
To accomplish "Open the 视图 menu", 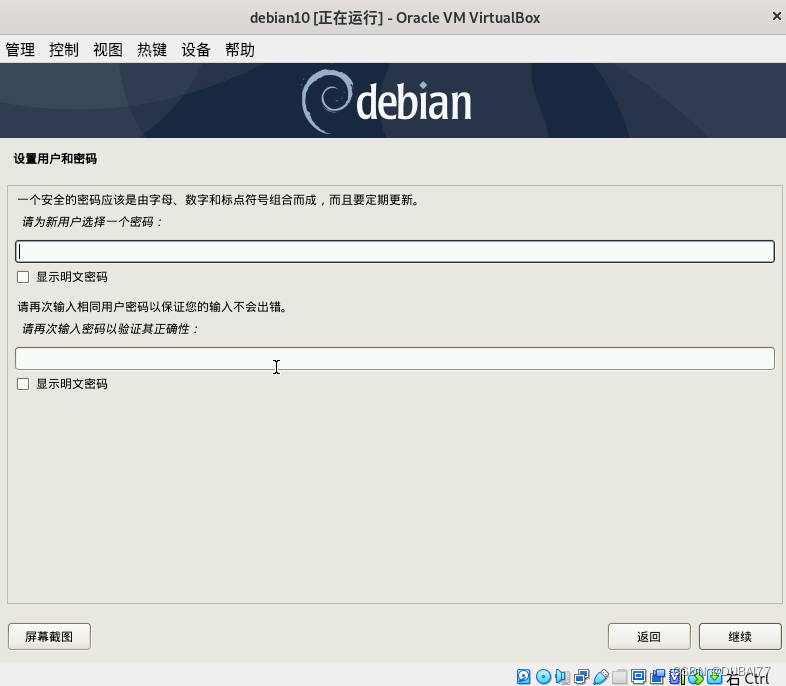I will [x=108, y=50].
